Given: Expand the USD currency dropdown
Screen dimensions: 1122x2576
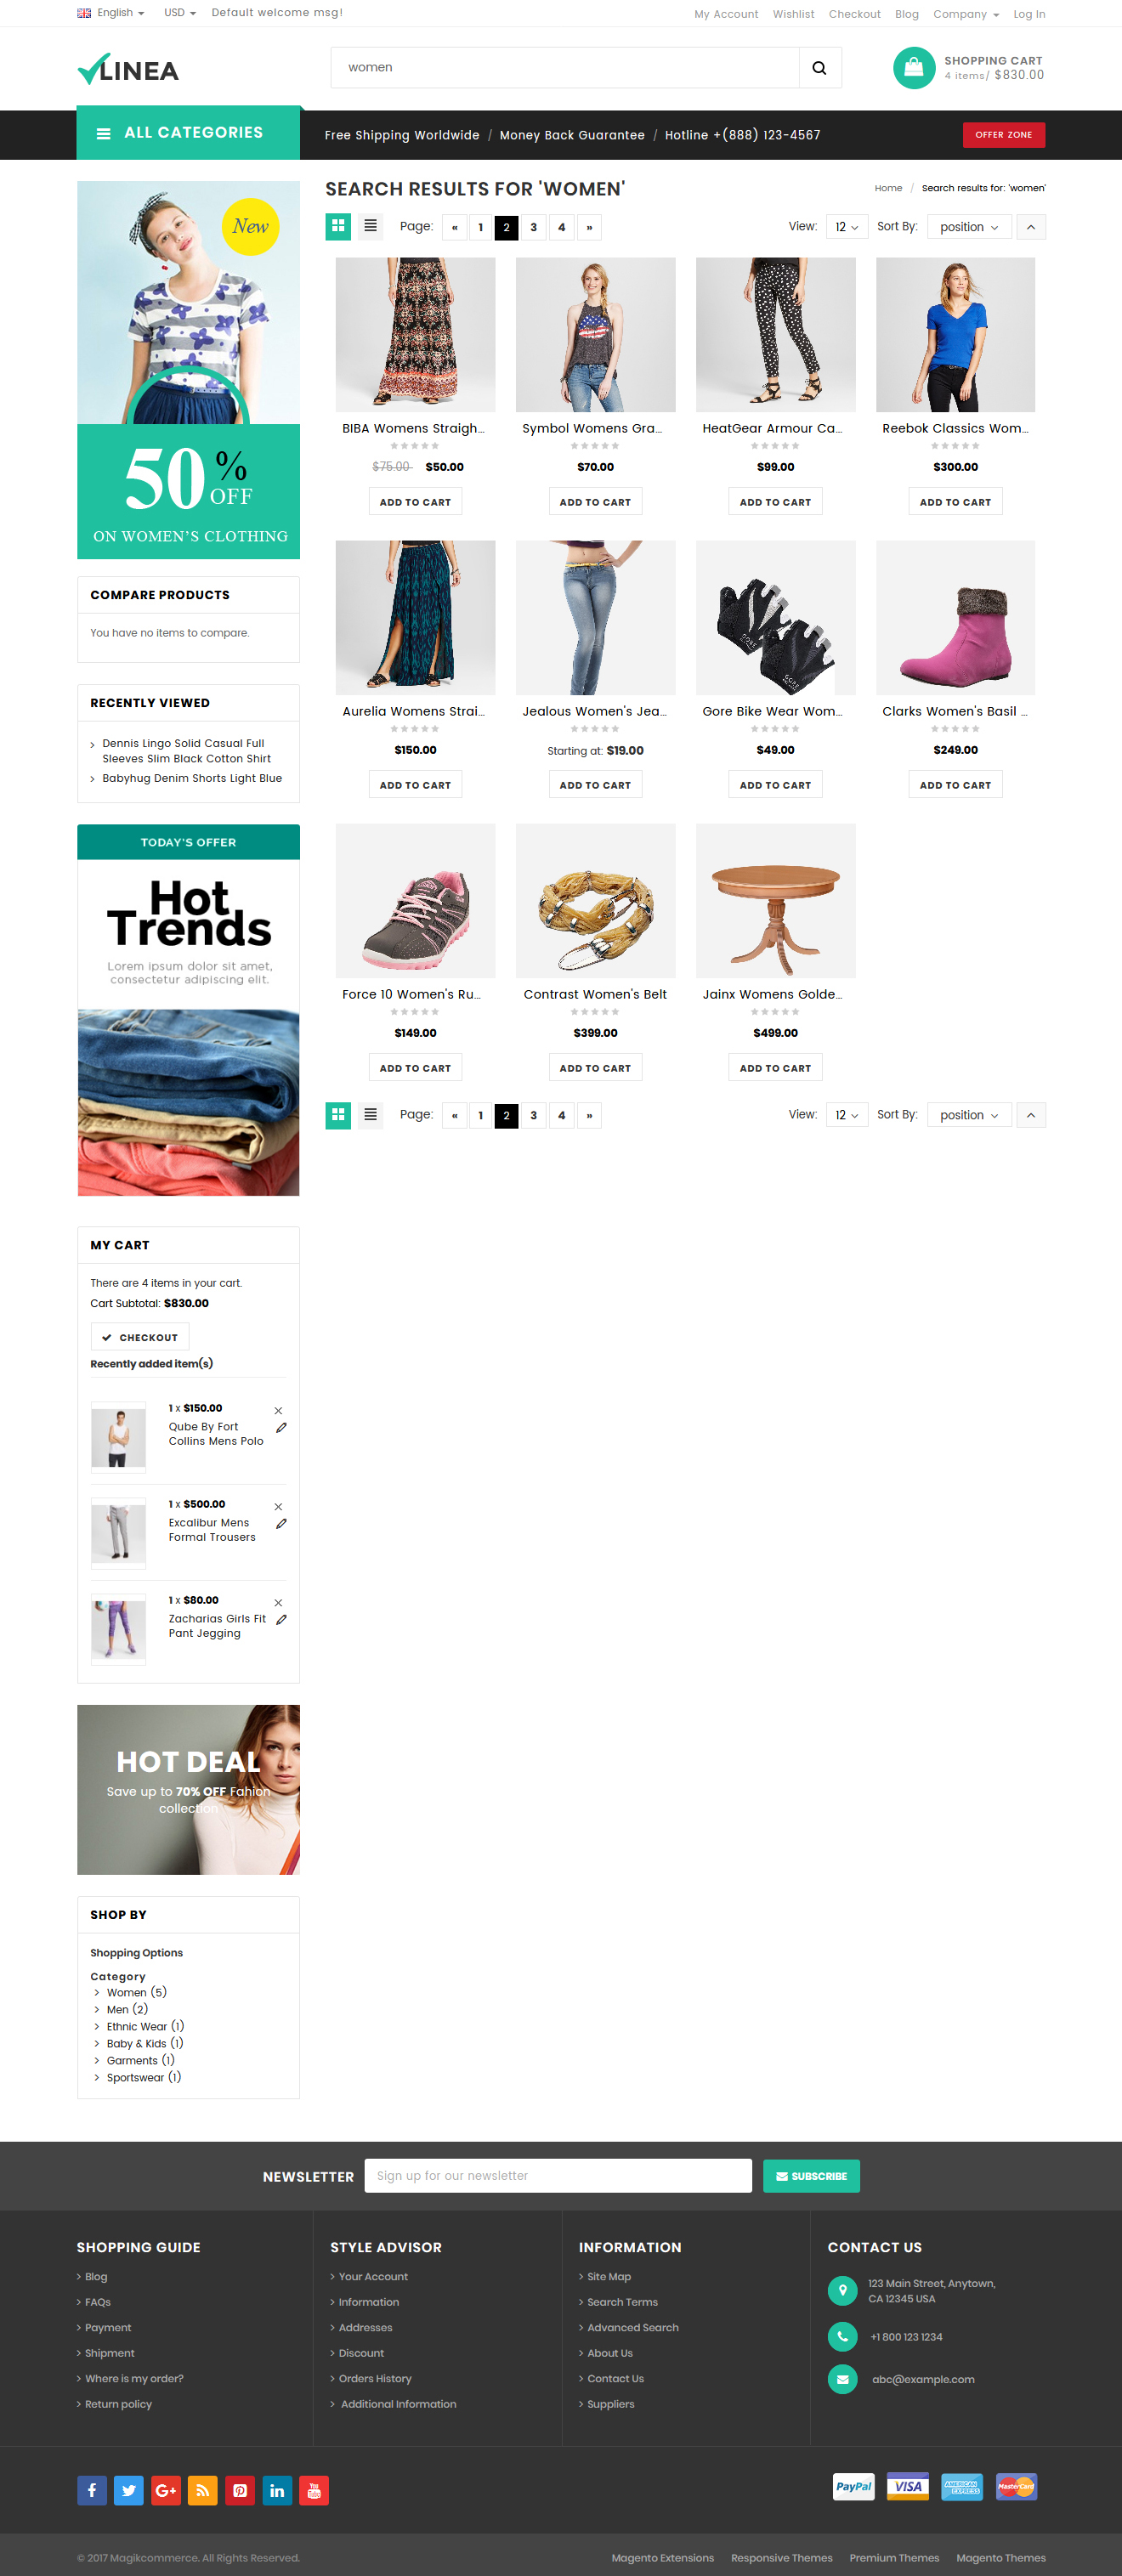Looking at the screenshot, I should pyautogui.click(x=180, y=13).
